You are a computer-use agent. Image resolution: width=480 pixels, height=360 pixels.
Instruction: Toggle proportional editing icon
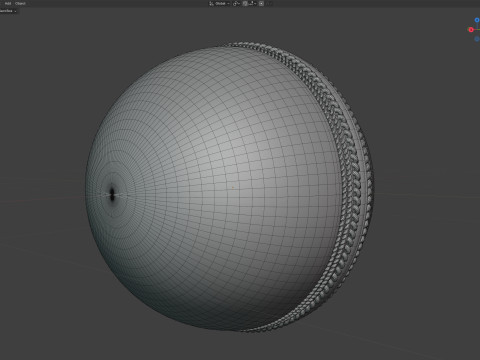[261, 3]
